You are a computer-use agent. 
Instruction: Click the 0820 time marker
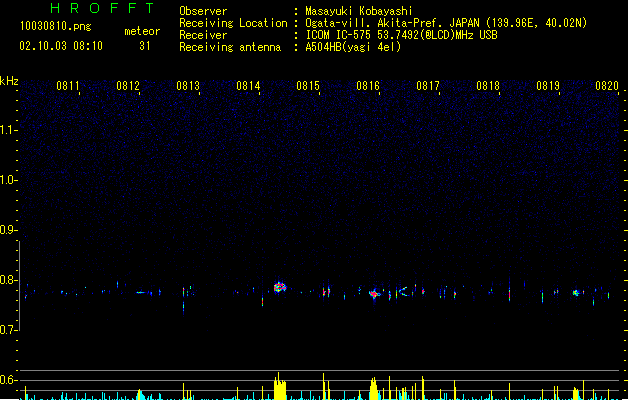coord(607,86)
